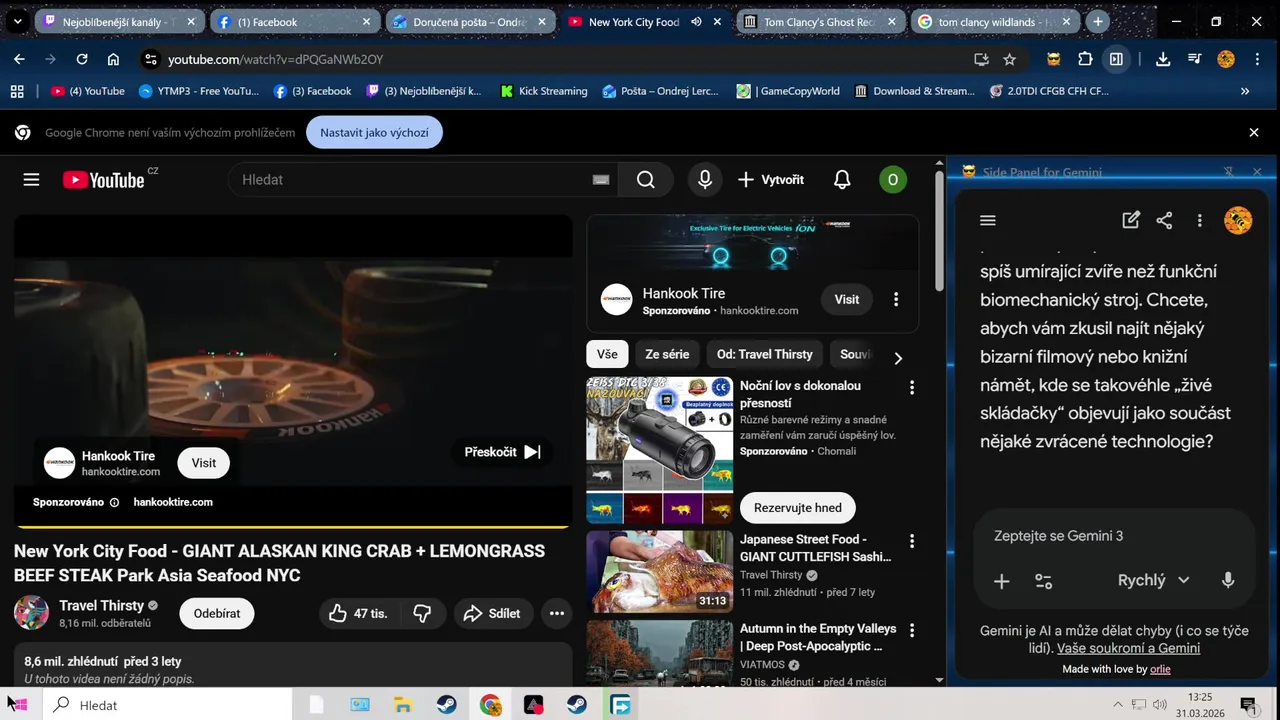Mute the New York City Food tab audio
Viewport: 1280px width, 720px height.
(696, 22)
